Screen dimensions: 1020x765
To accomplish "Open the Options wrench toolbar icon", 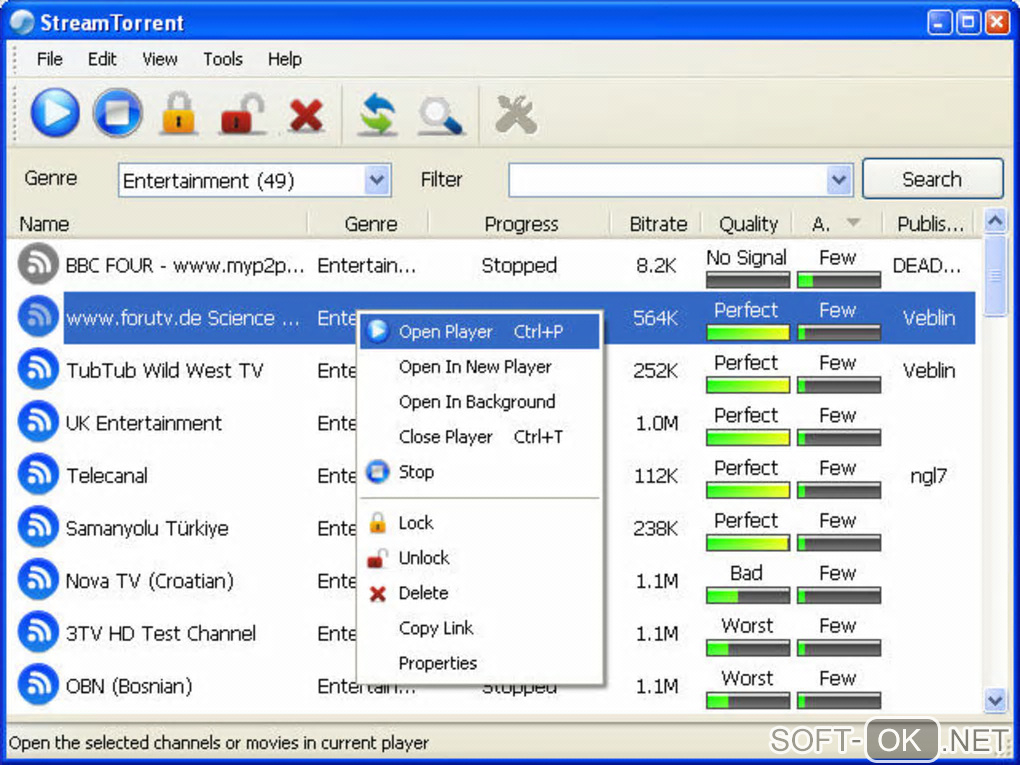I will click(x=516, y=114).
